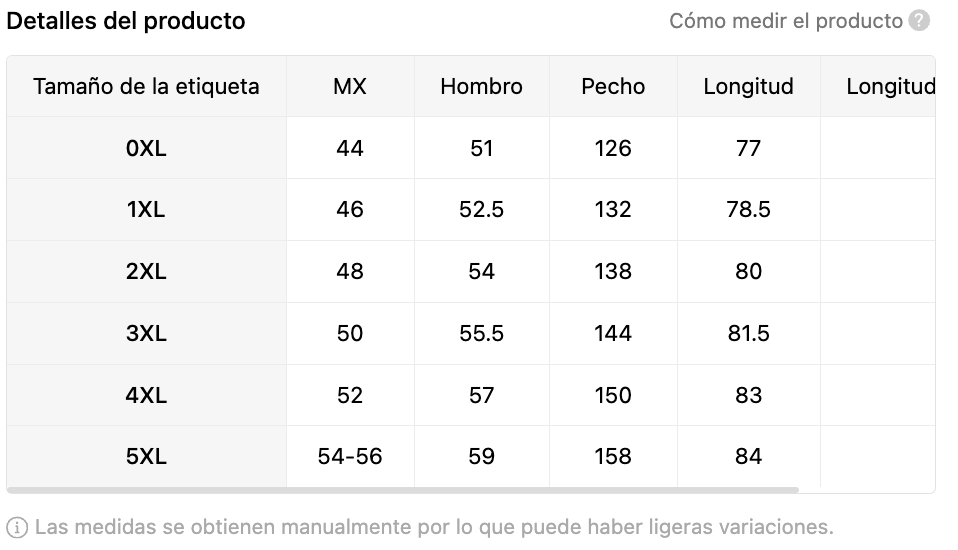Click the 54-56 MX size cell
Screen dimensions: 958x550
[350, 456]
